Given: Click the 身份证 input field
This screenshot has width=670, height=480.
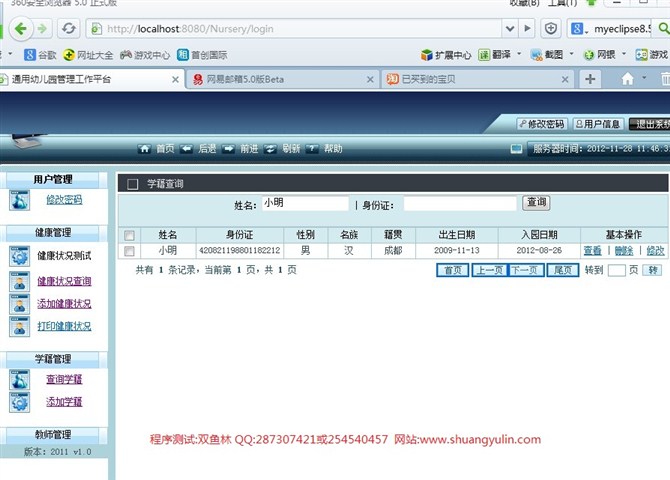Looking at the screenshot, I should 460,203.
